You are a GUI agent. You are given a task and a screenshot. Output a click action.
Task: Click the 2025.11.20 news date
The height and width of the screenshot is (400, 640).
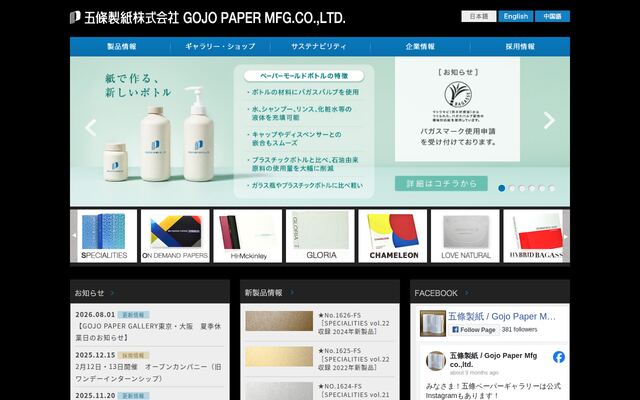tap(95, 396)
